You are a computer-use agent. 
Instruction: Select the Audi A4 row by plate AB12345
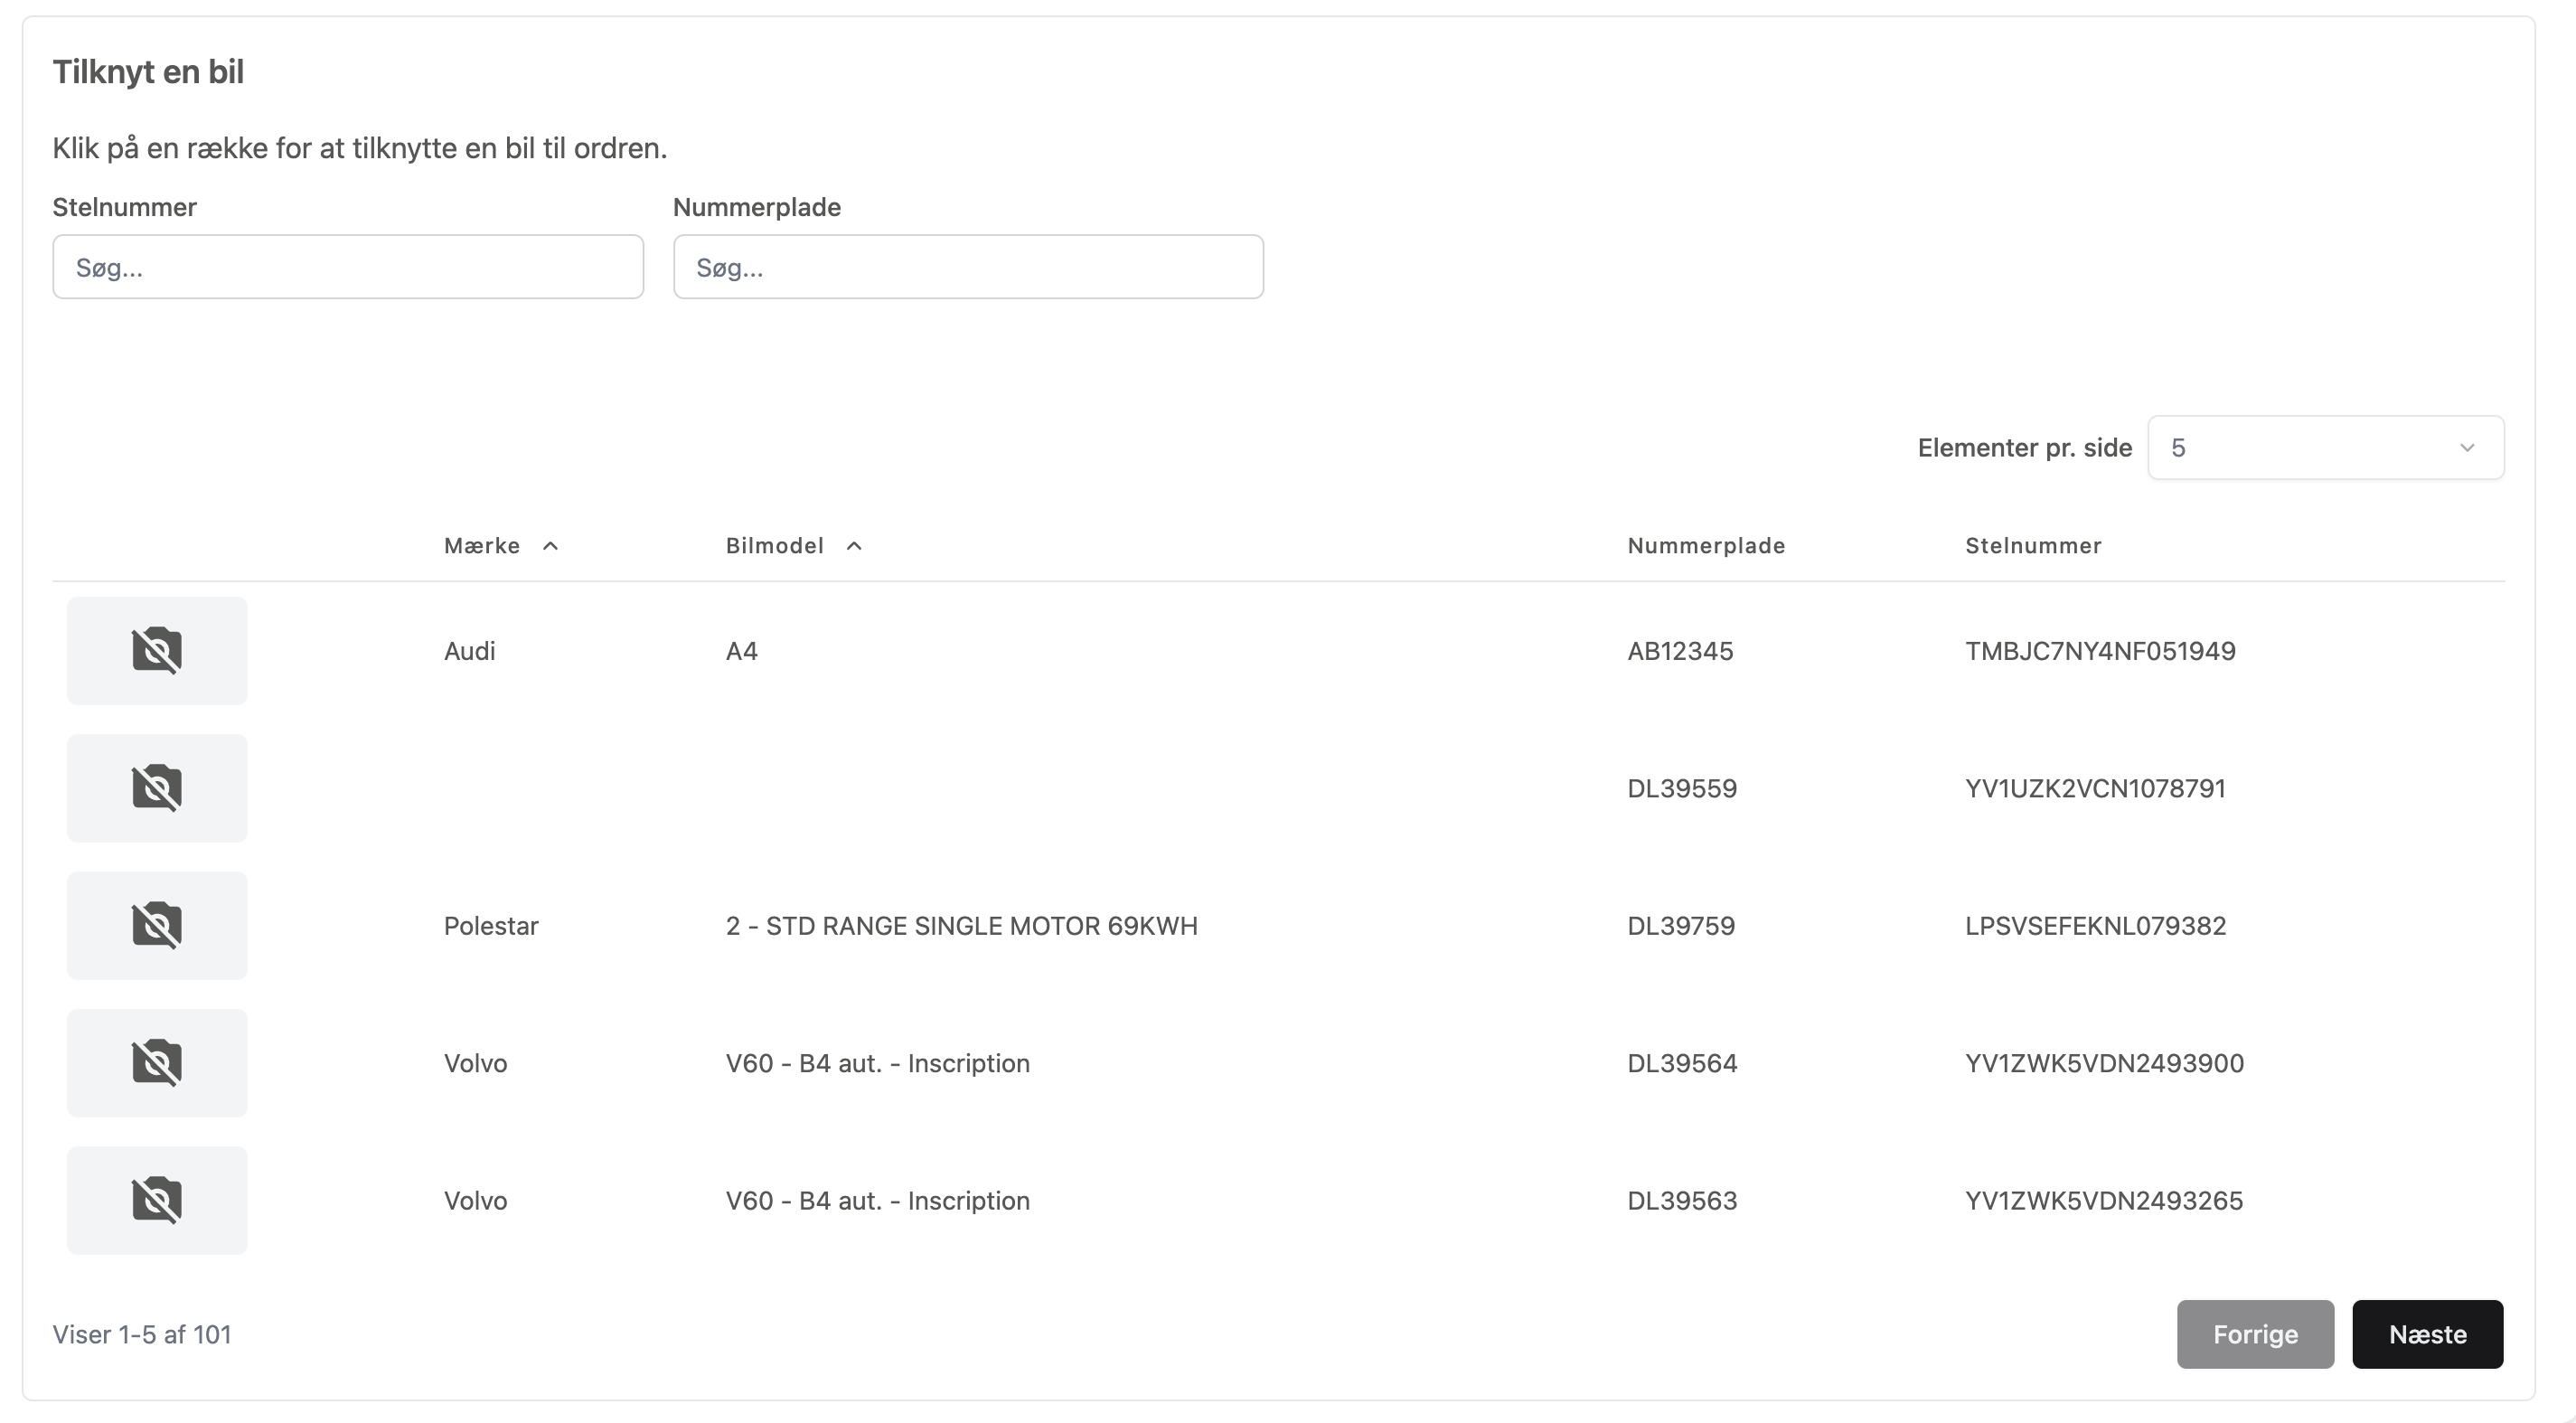pos(1680,651)
